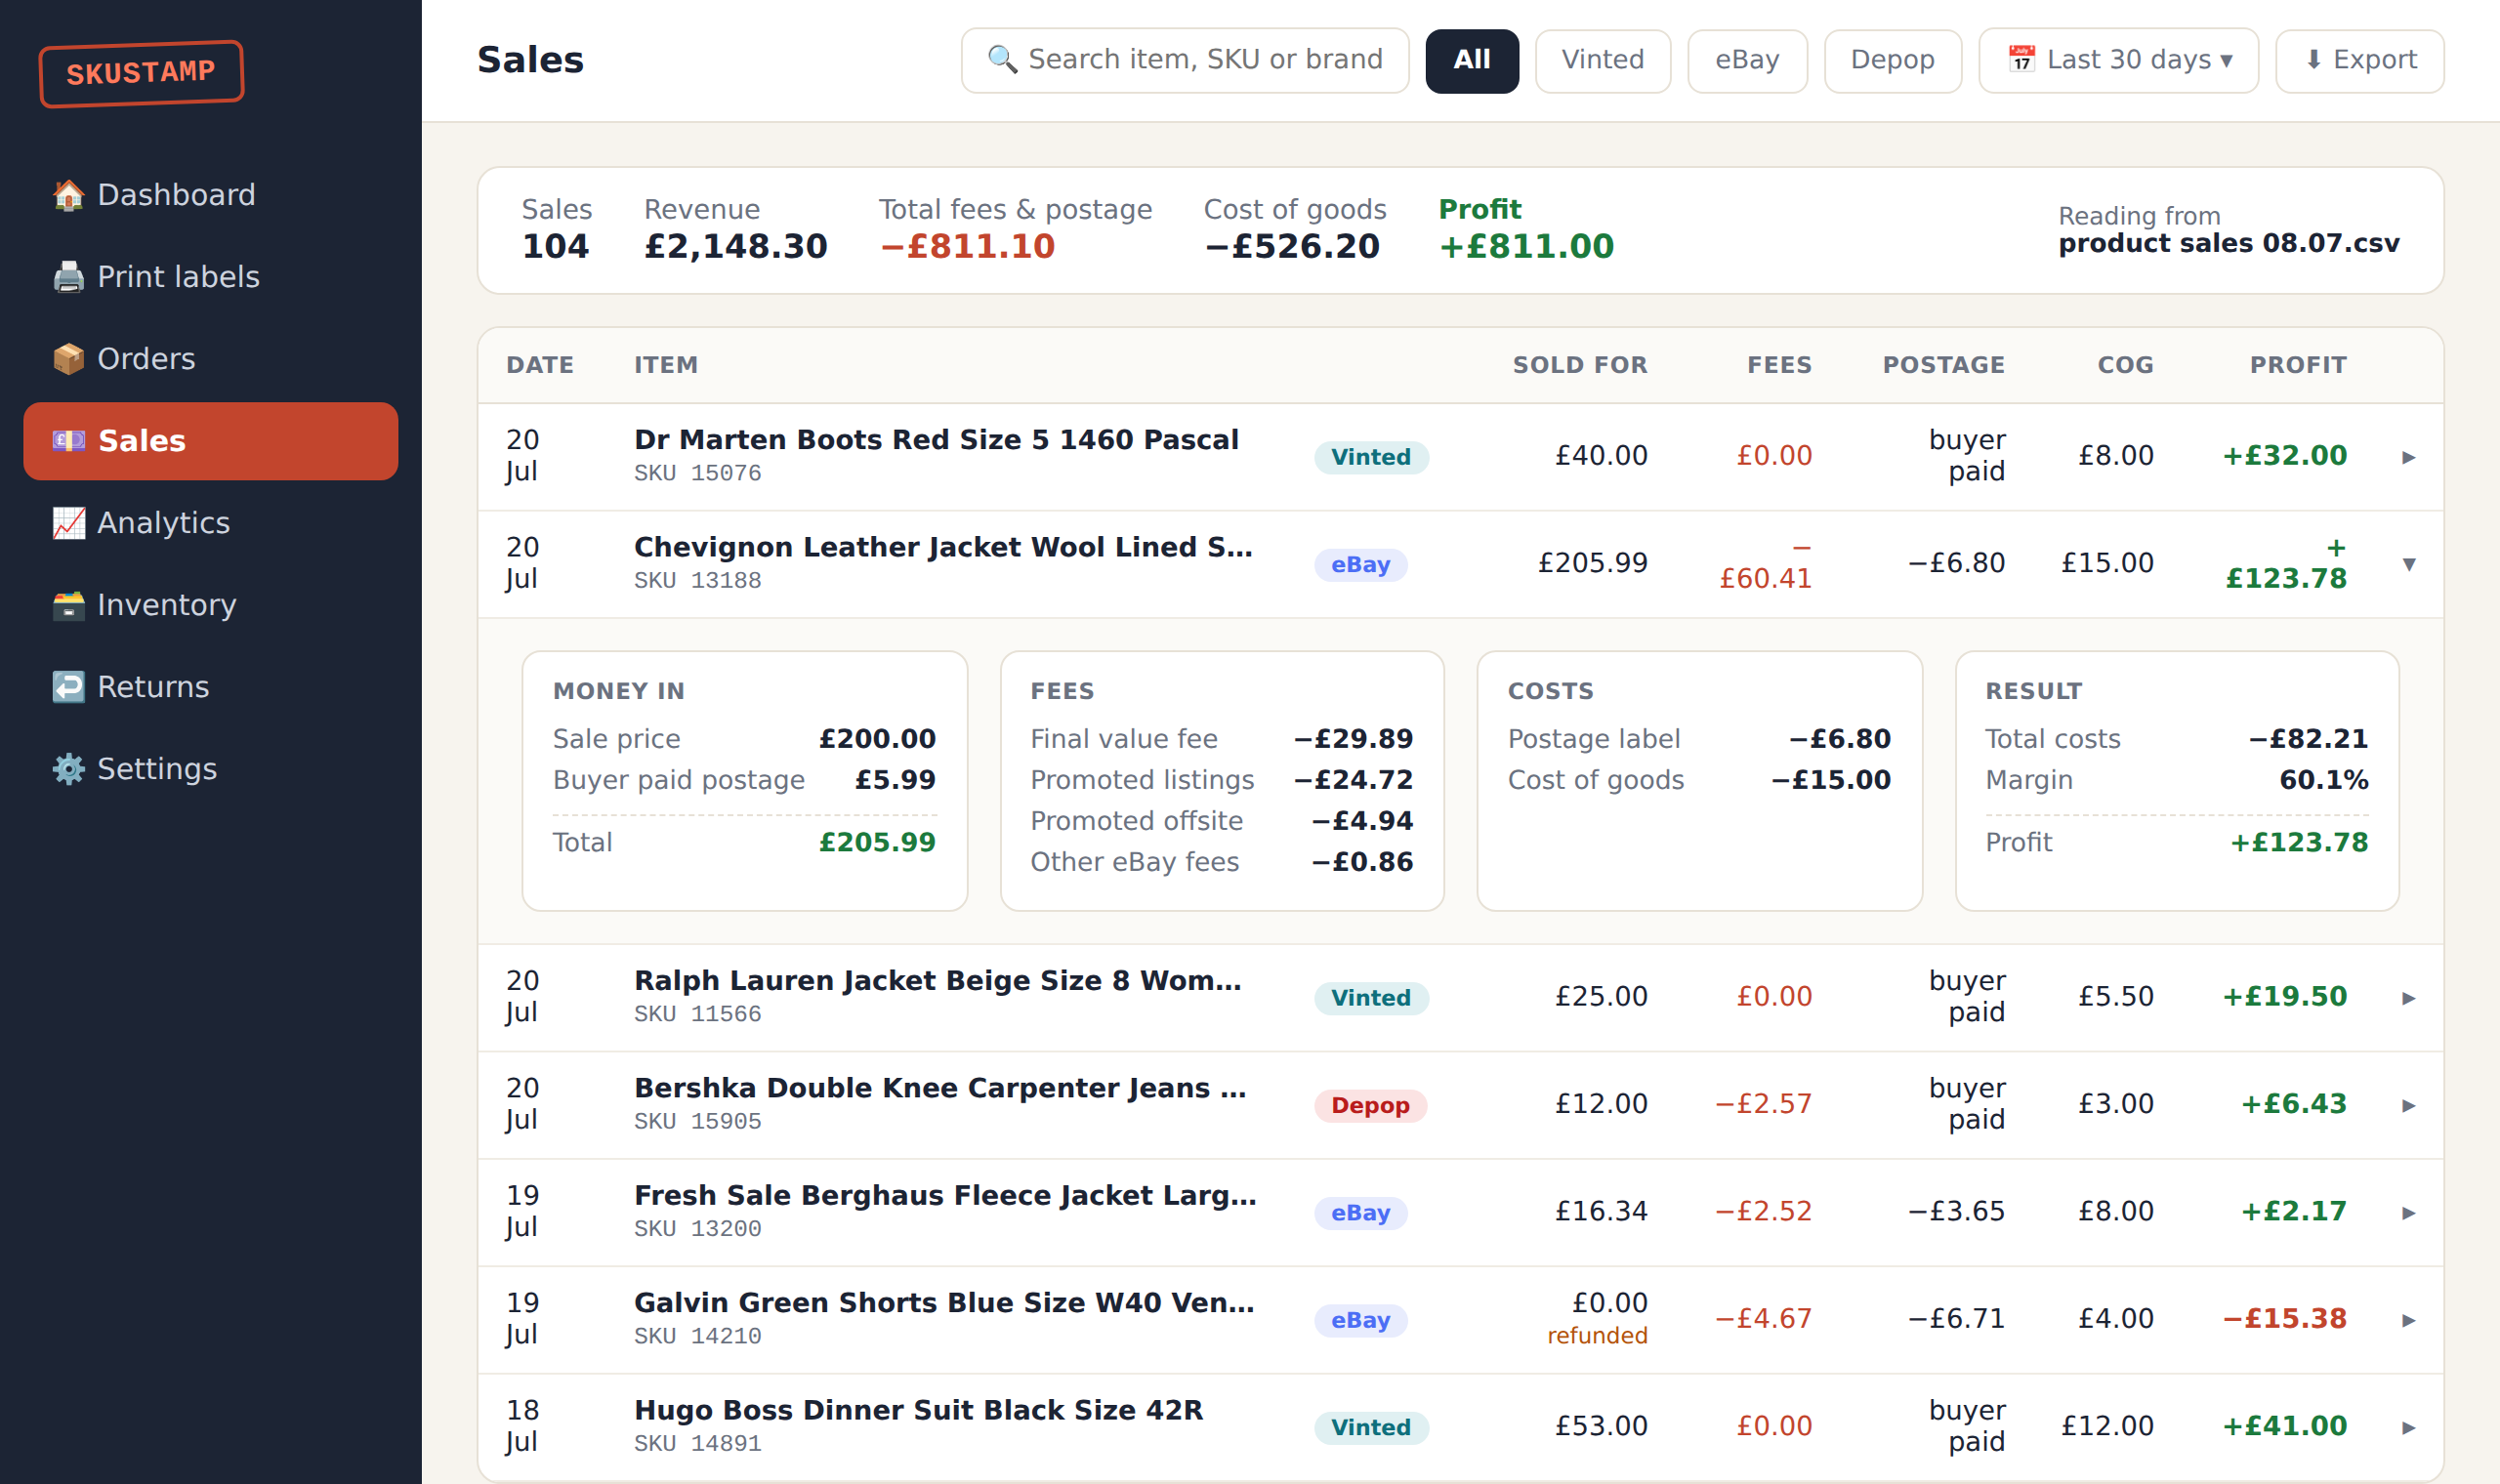2500x1484 pixels.
Task: Select the All marketplace filter
Action: tap(1472, 60)
